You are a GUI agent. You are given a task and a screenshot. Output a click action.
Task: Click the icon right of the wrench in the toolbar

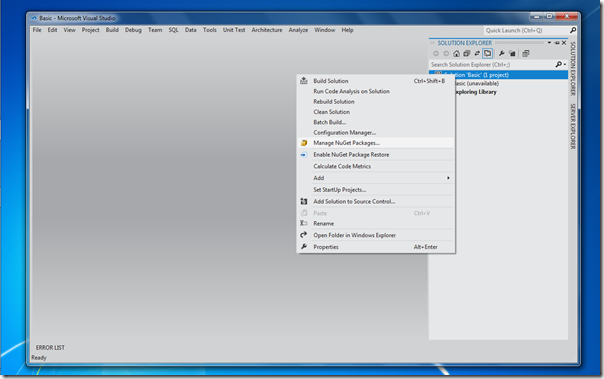coord(512,54)
